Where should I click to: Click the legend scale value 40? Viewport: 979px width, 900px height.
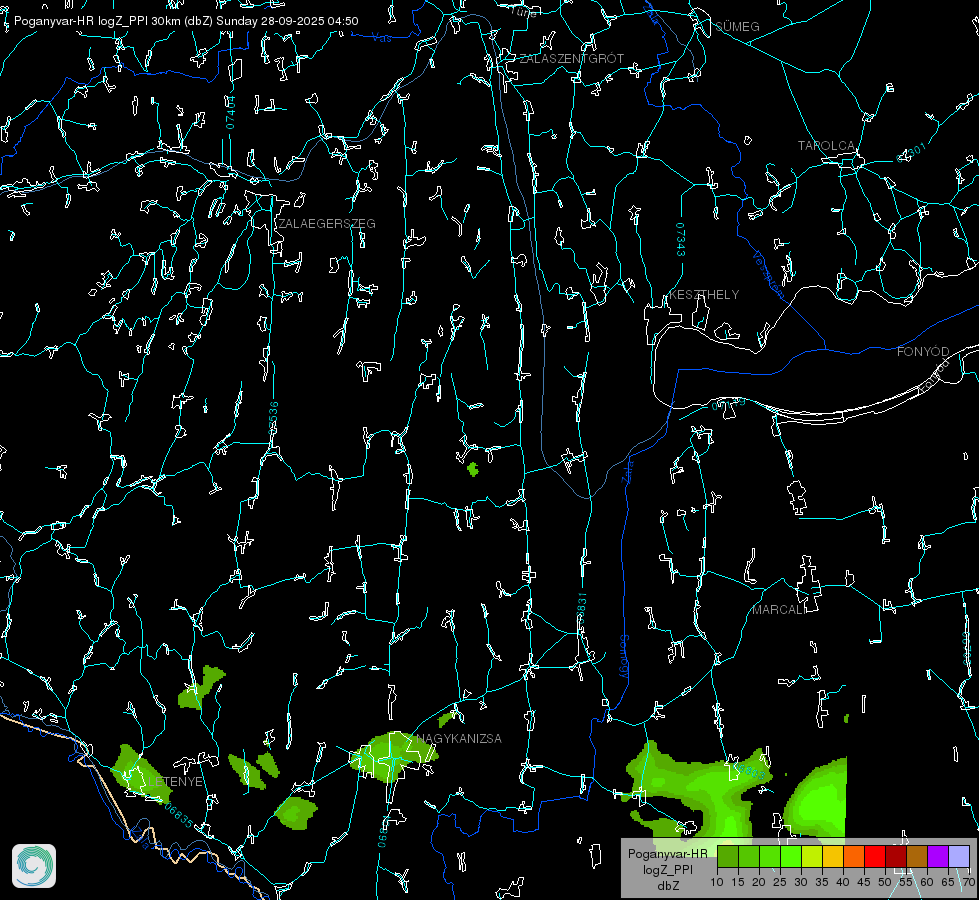tap(843, 882)
